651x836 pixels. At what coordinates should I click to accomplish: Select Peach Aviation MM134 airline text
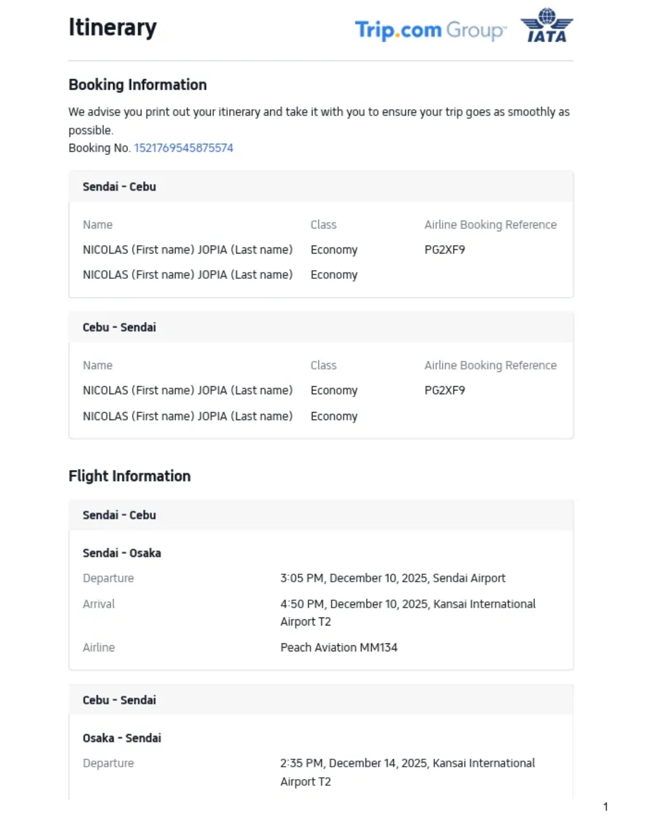338,648
